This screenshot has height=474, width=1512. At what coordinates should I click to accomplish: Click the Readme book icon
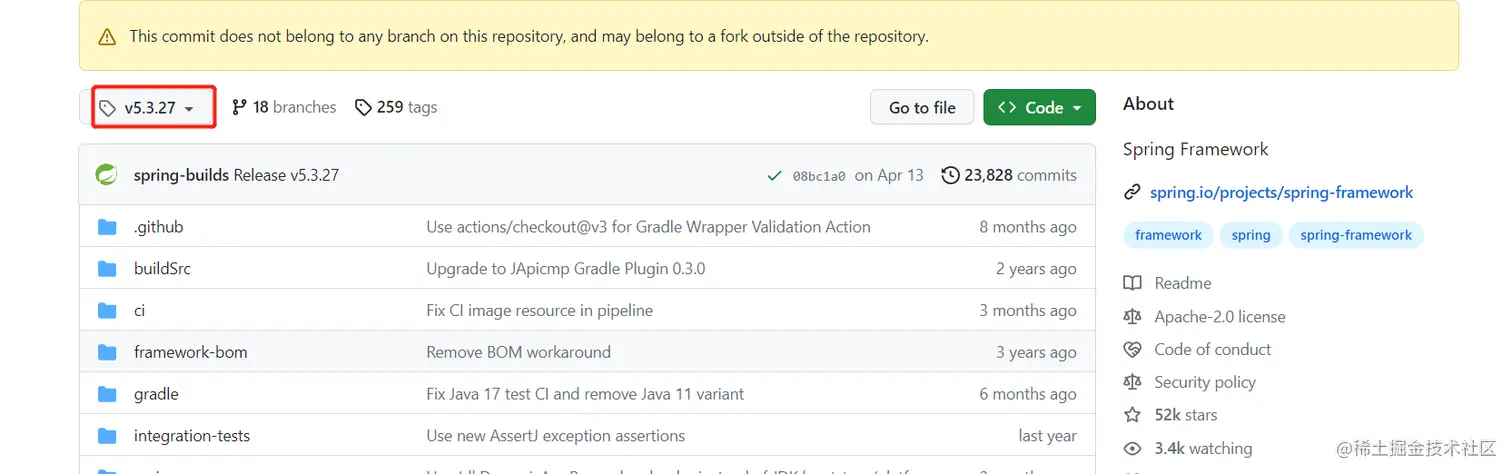pos(1132,283)
